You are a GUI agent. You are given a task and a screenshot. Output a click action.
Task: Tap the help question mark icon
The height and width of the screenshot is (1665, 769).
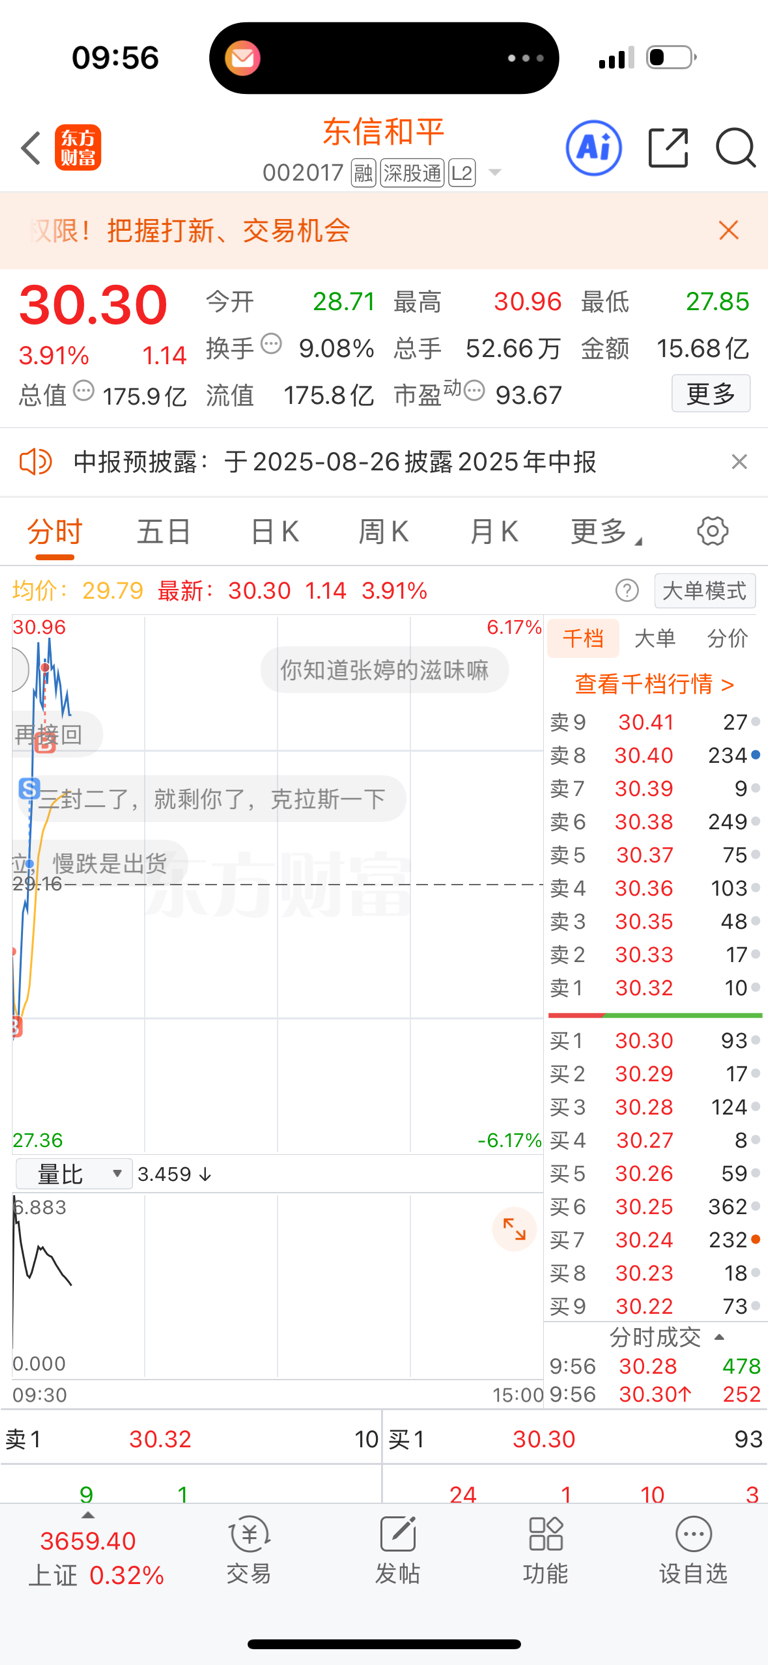pos(627,590)
